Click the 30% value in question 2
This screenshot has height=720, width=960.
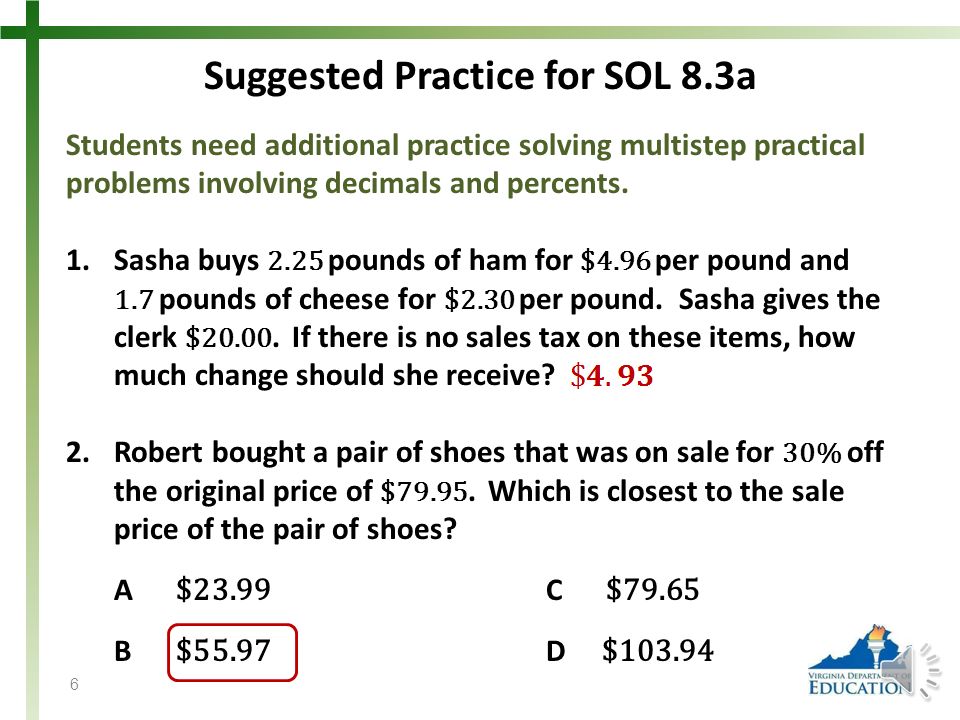pos(812,453)
